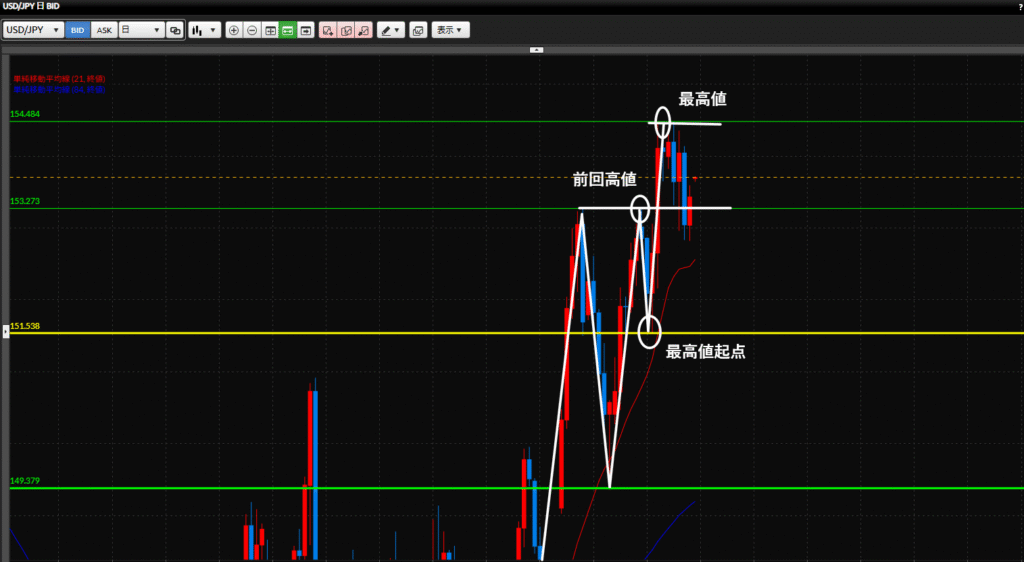The height and width of the screenshot is (562, 1024).
Task: Click the chart settings icon before 表示
Action: click(x=418, y=30)
